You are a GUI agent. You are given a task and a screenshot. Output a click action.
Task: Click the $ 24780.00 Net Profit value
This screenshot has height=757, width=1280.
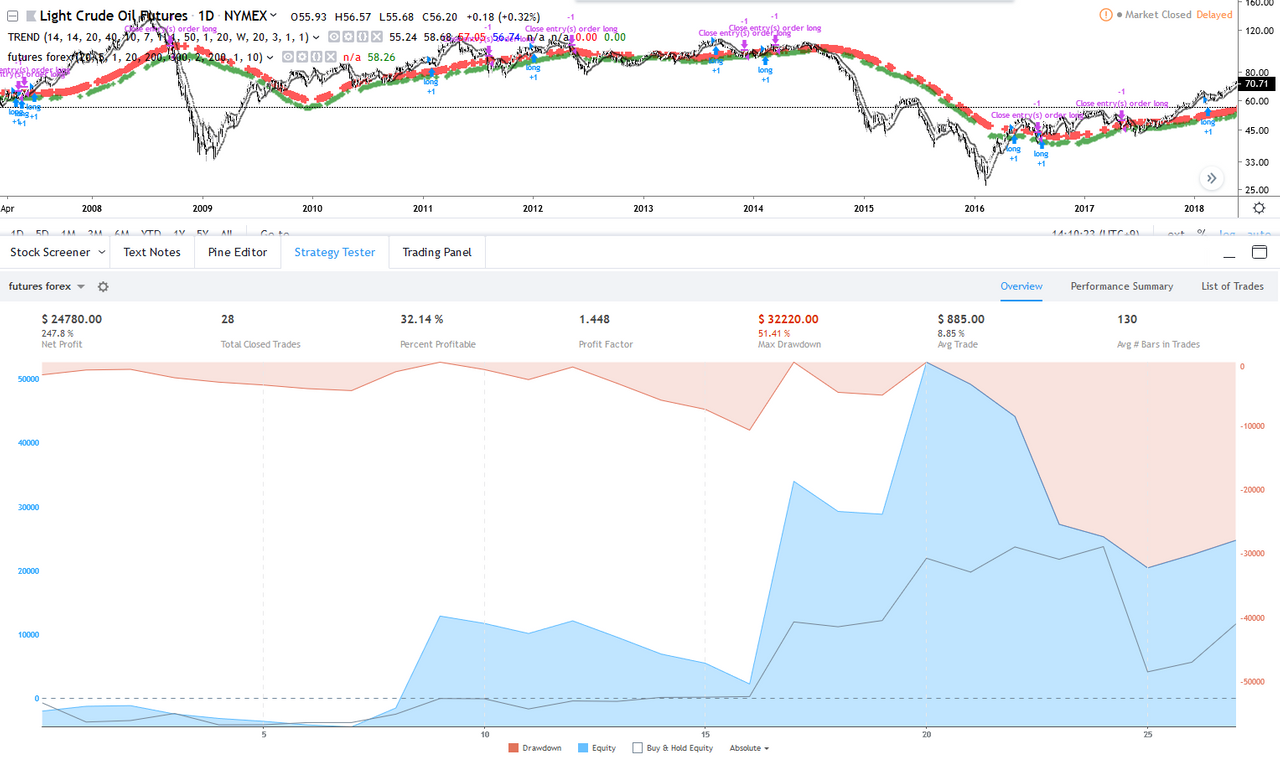(72, 320)
